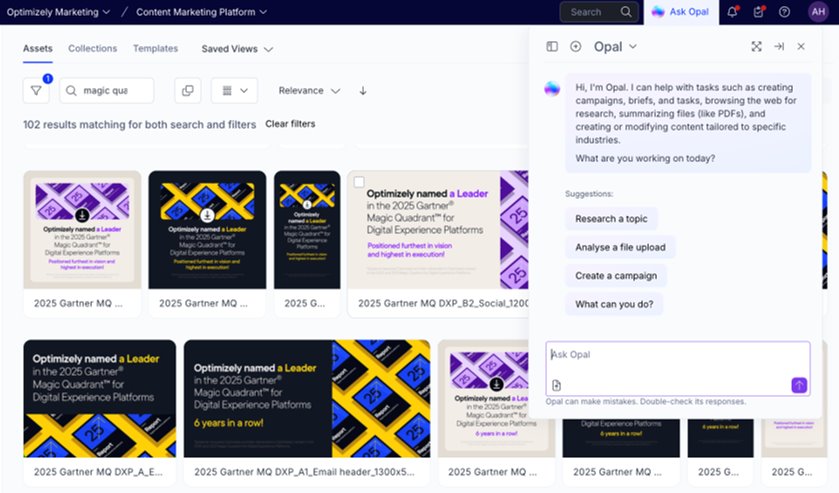Reverse sort order with the arrow icon

tap(363, 90)
